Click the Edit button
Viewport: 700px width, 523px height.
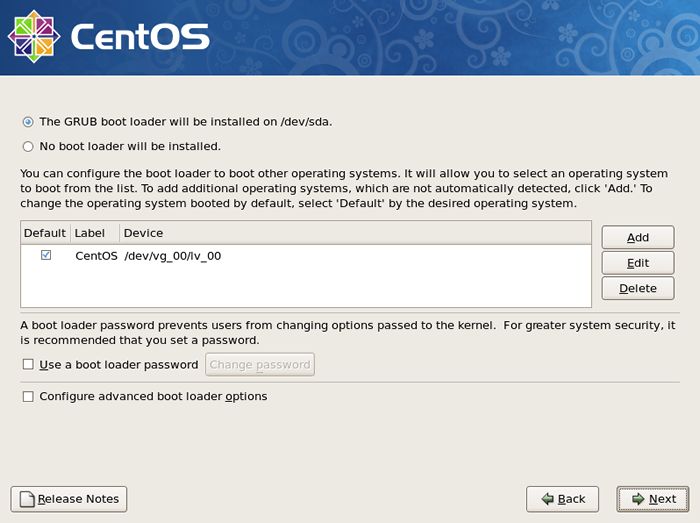638,263
